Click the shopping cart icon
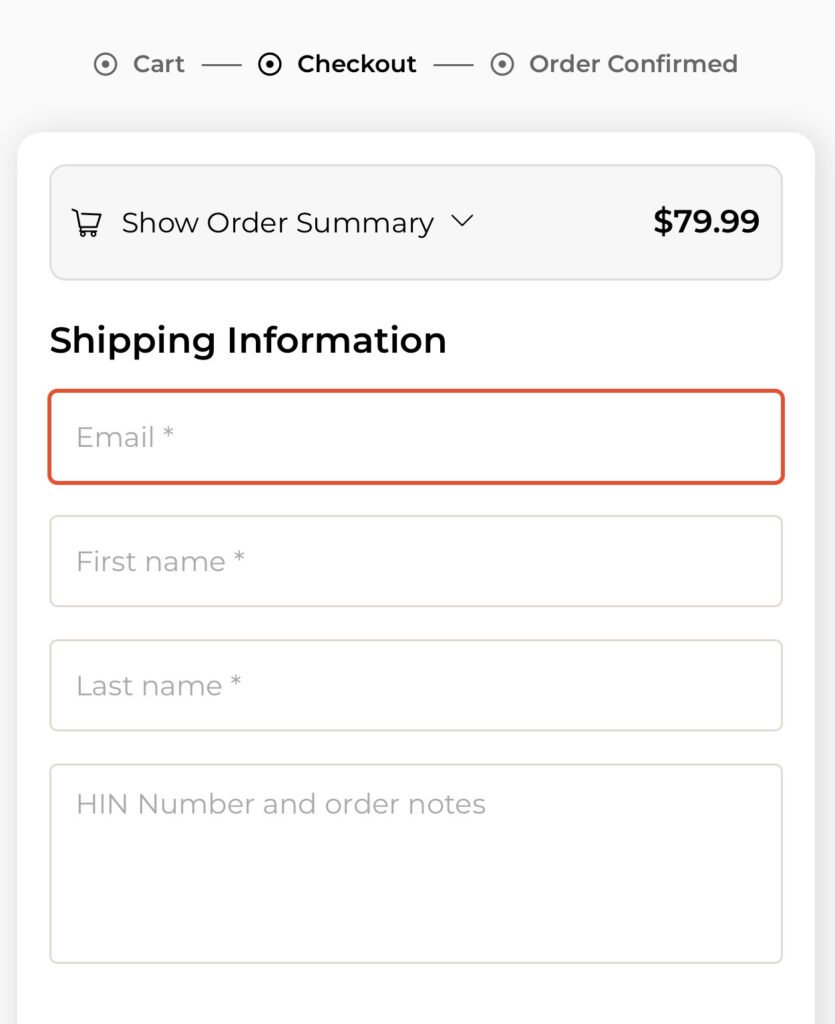This screenshot has width=835, height=1024. coord(86,223)
